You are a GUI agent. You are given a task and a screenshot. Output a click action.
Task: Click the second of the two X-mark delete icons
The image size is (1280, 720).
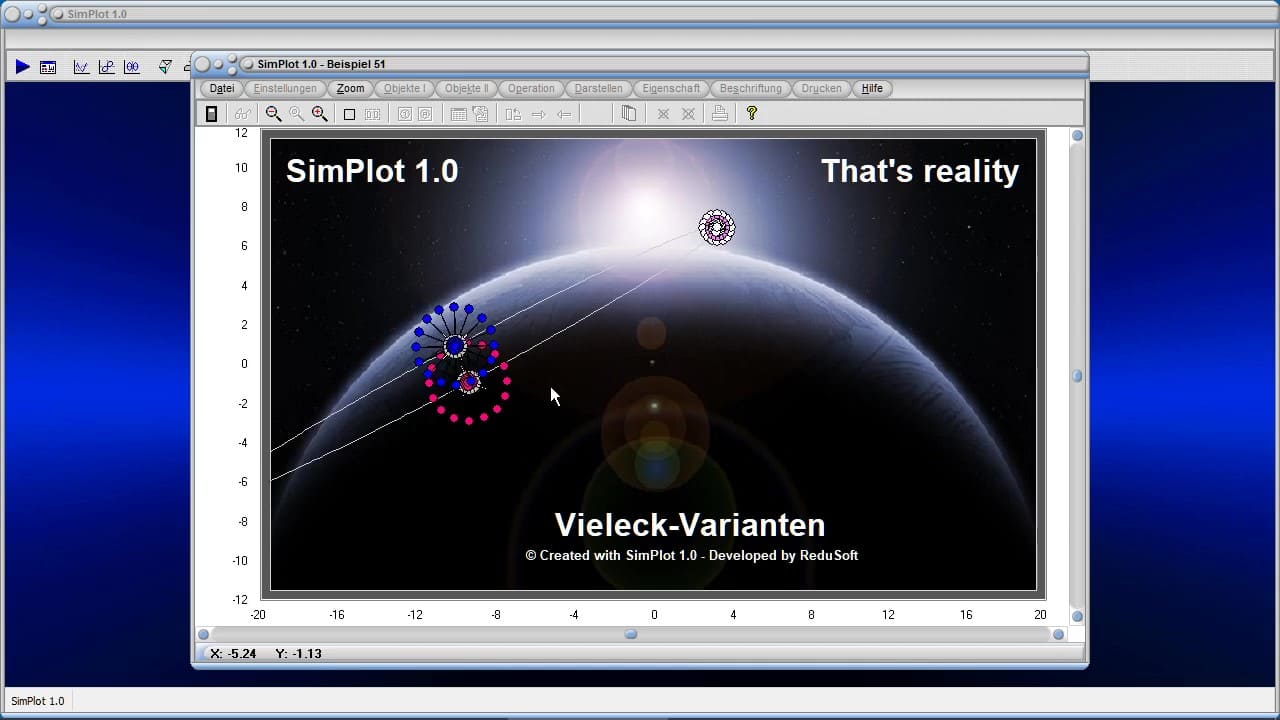coord(688,114)
